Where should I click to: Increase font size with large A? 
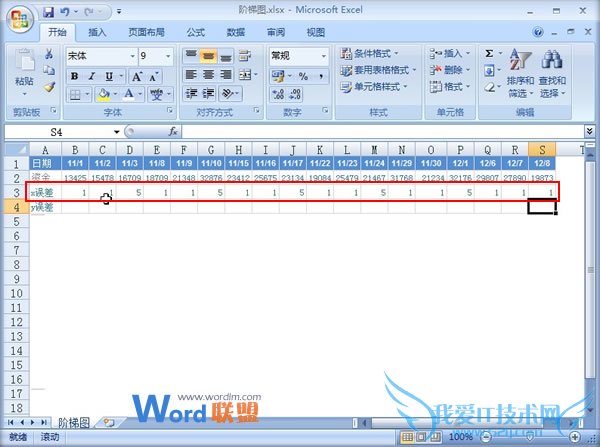137,77
